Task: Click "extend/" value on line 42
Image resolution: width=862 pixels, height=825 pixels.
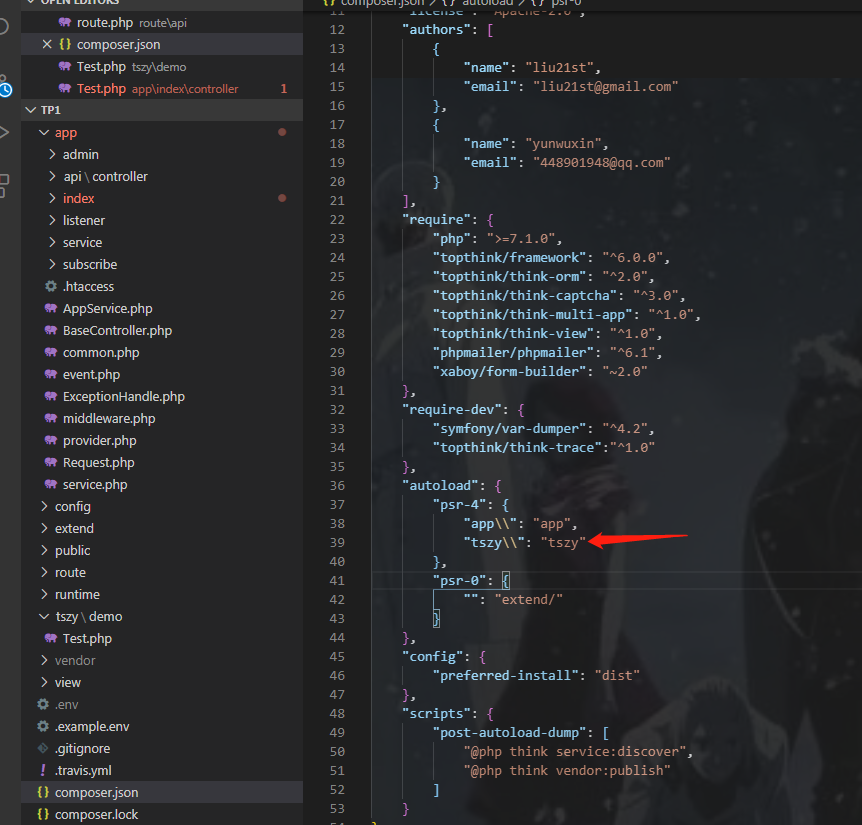Action: tap(528, 600)
